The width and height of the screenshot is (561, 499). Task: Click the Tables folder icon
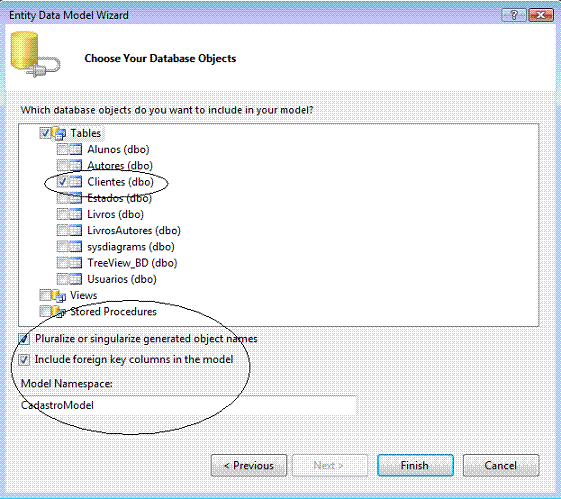pyautogui.click(x=59, y=133)
